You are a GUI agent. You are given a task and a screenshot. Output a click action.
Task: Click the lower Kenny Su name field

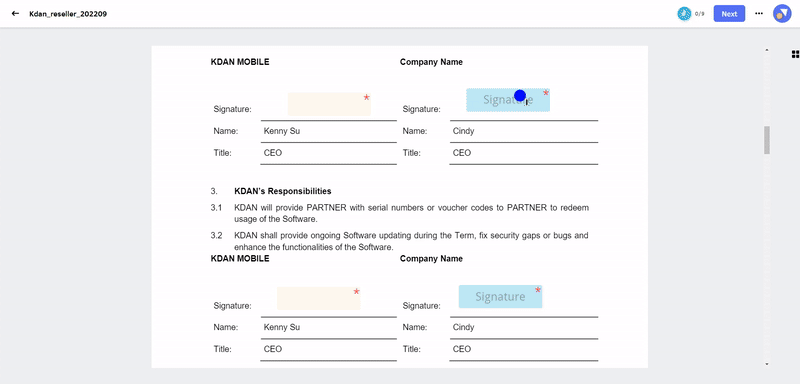329,328
